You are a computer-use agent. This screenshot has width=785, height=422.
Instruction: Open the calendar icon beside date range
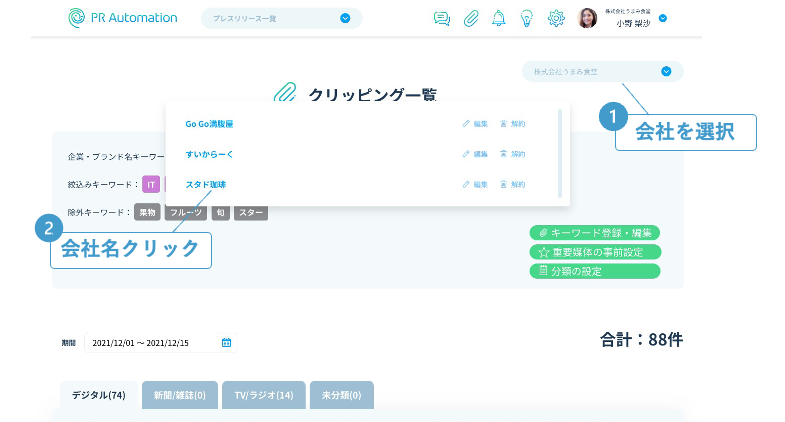click(x=226, y=343)
